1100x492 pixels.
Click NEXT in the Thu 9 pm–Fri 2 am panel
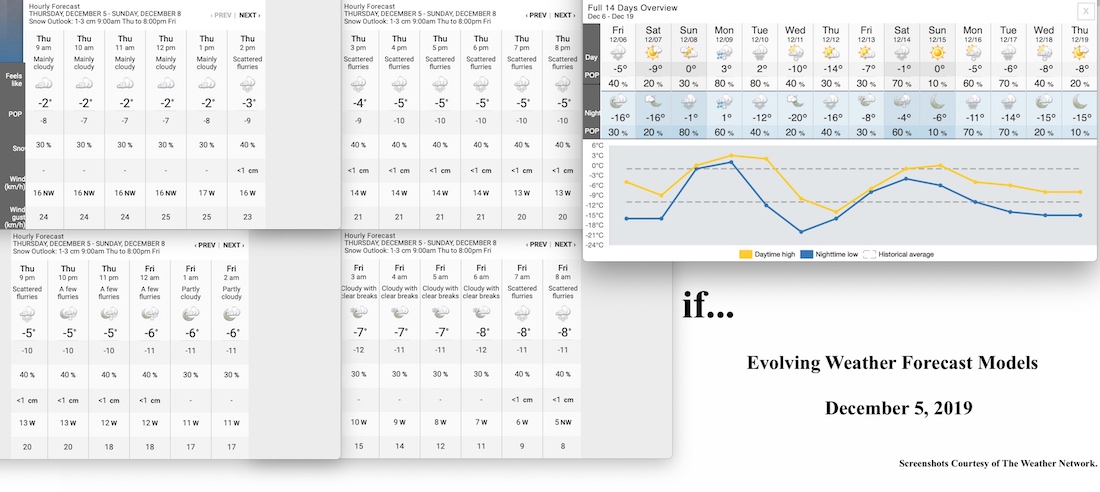coord(234,245)
